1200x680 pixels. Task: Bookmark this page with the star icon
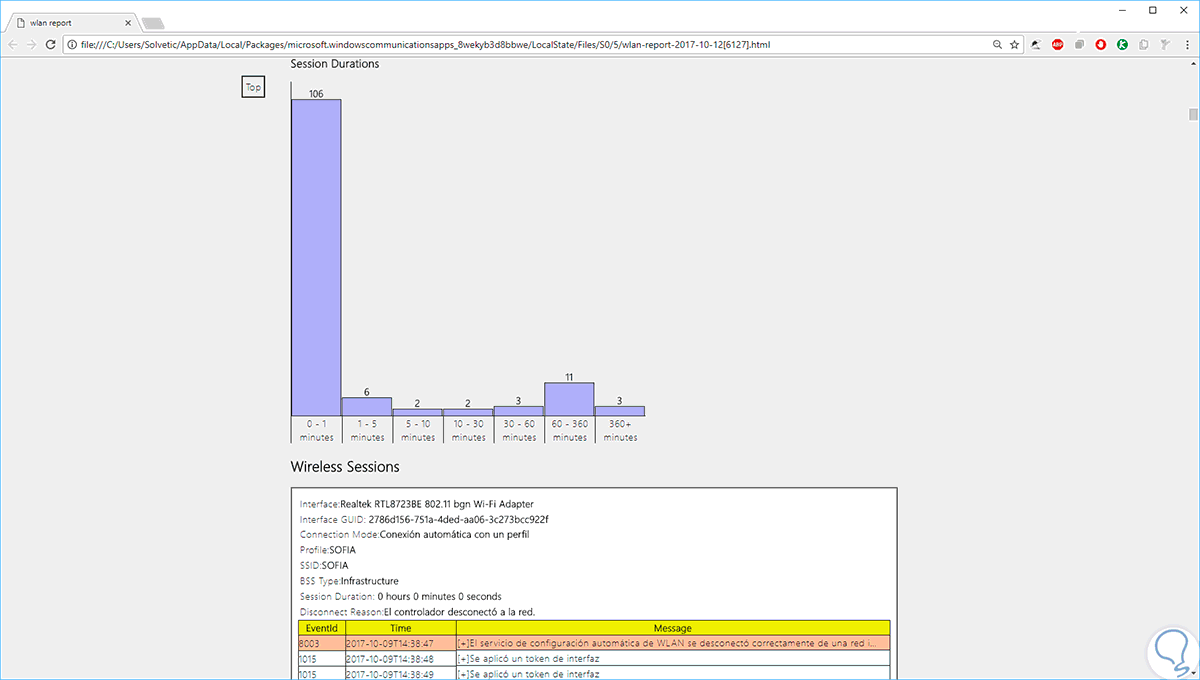pyautogui.click(x=1014, y=45)
